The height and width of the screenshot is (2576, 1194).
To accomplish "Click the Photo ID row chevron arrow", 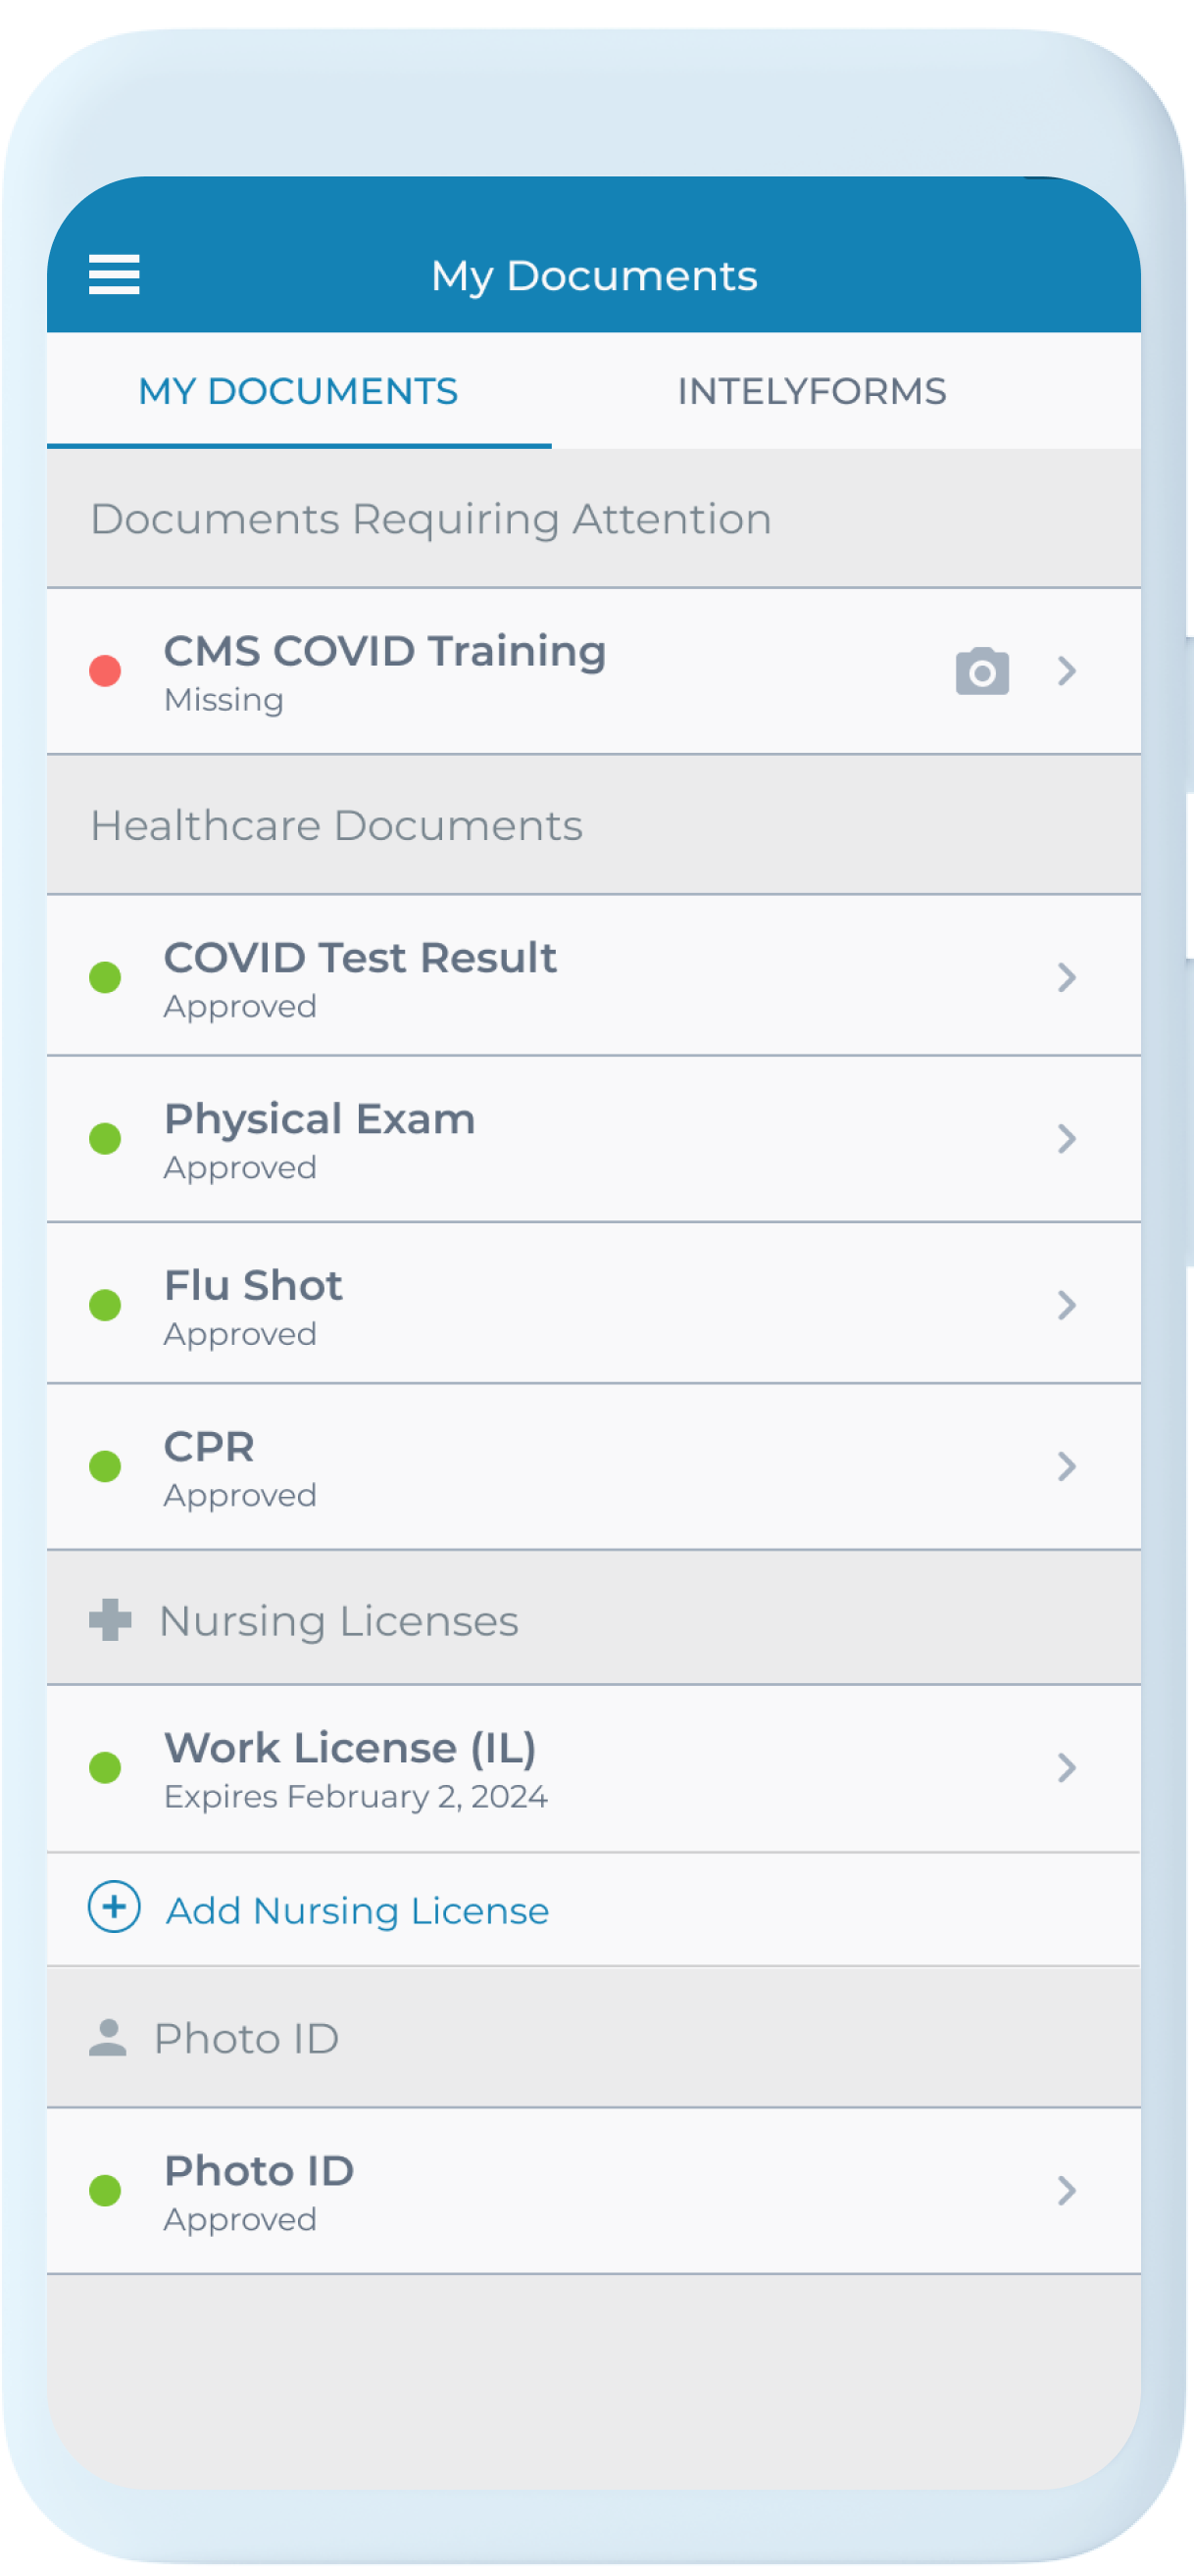I will [x=1067, y=2191].
